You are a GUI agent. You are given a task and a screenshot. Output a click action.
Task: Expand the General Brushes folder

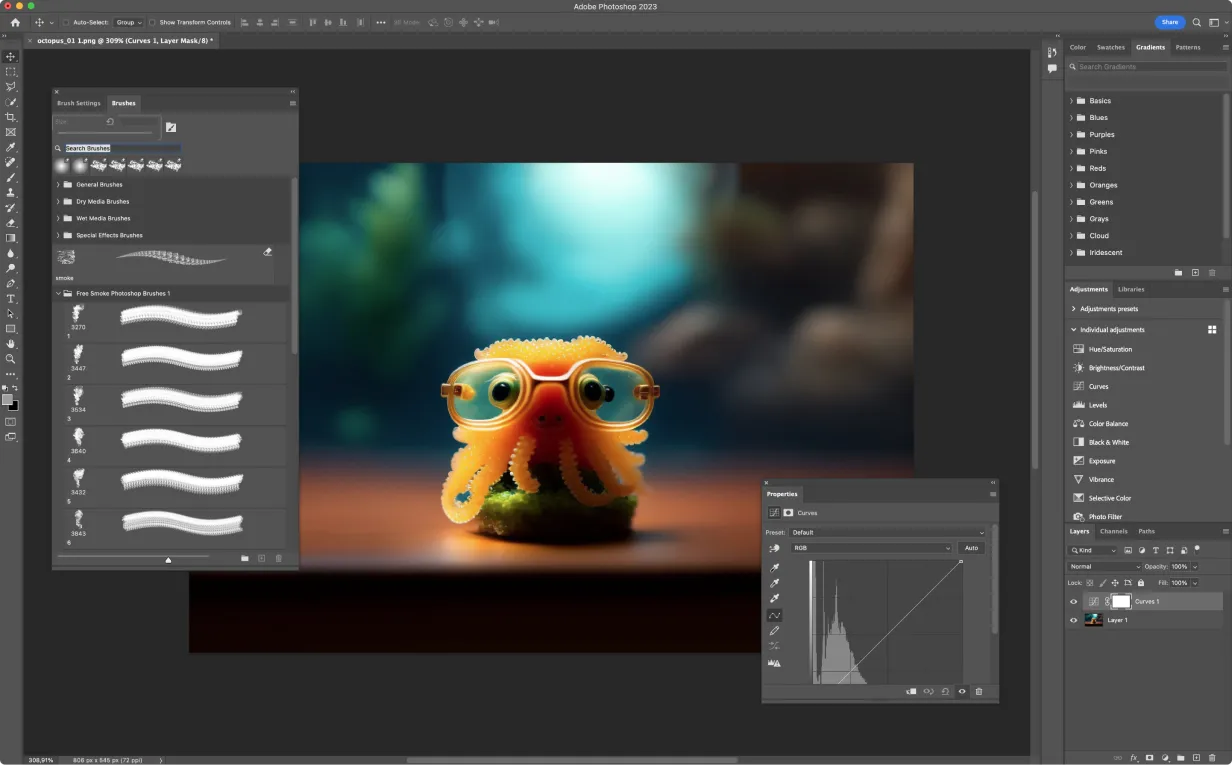pos(58,185)
